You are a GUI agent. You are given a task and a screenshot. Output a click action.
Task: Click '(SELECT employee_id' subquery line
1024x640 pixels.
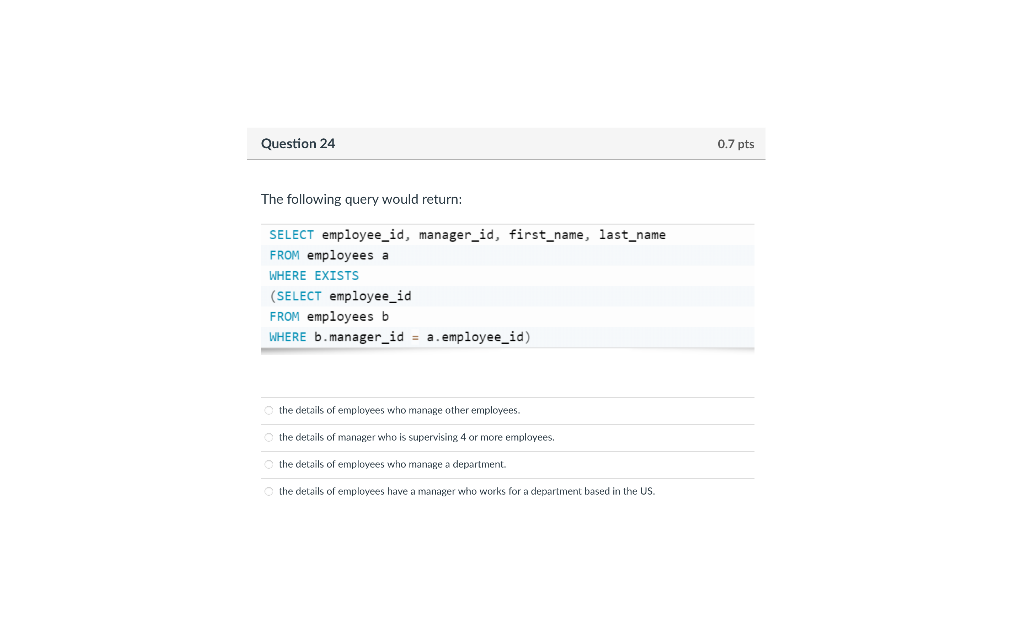(340, 296)
